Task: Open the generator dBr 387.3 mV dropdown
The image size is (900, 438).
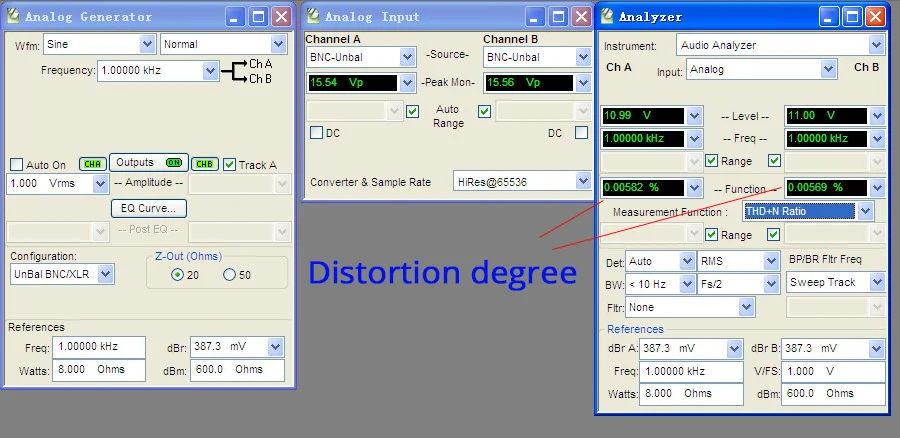Action: click(x=276, y=347)
